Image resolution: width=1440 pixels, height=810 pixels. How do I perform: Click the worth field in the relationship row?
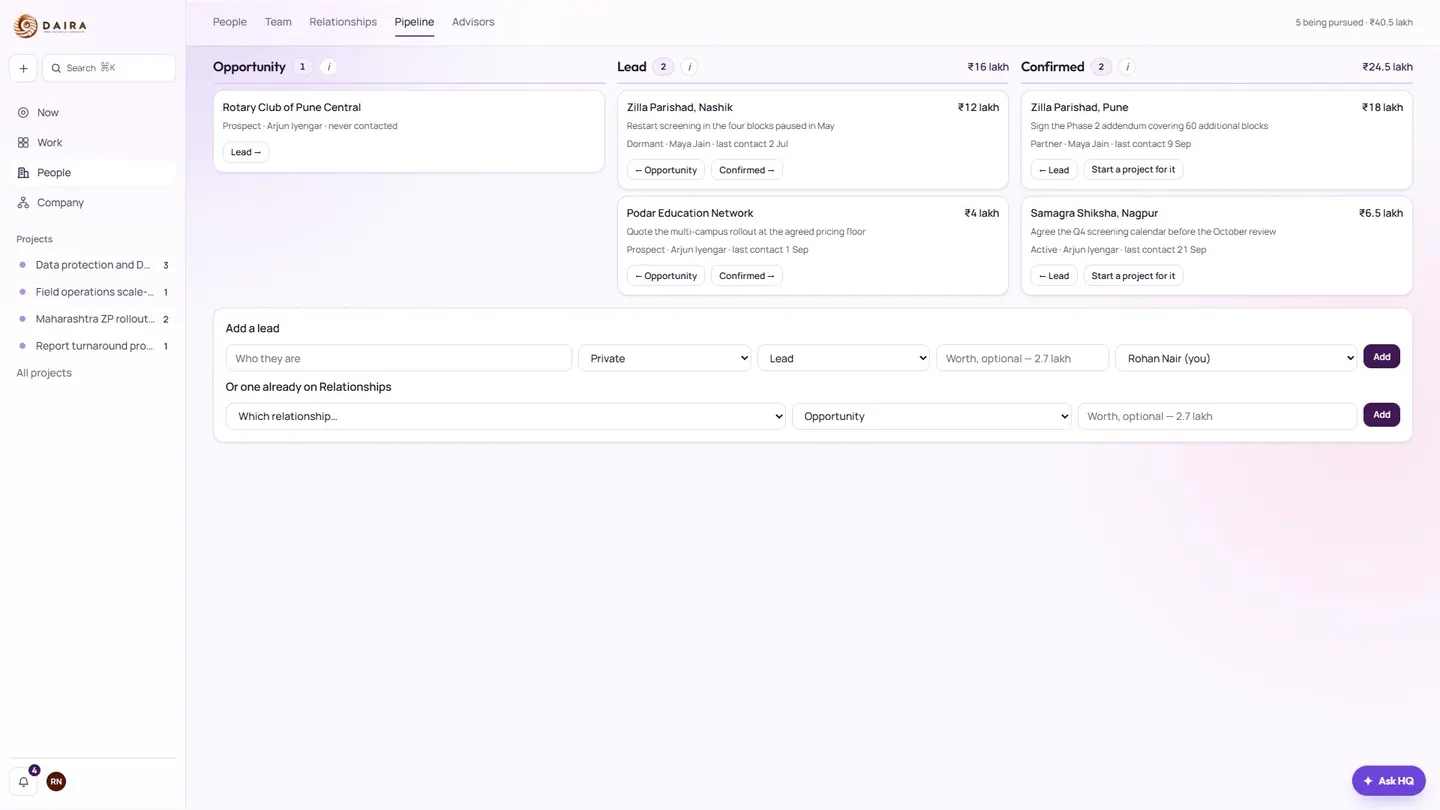[x=1217, y=416]
